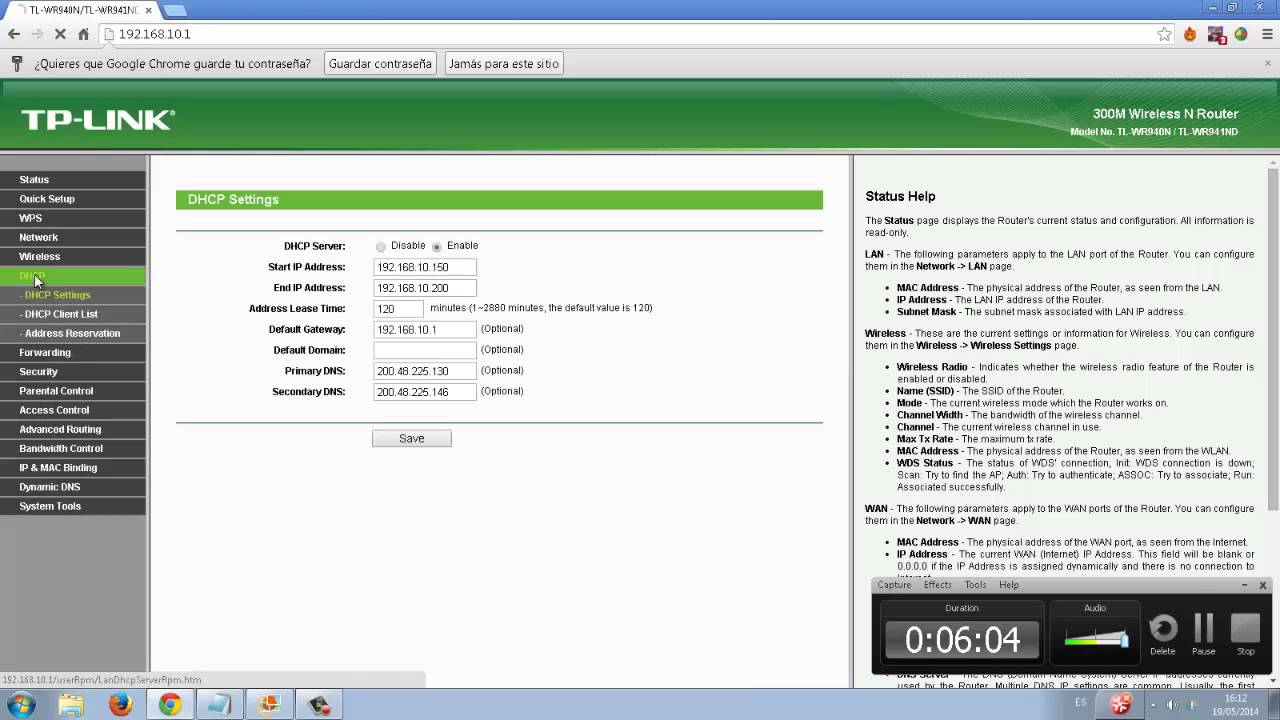1280x720 pixels.
Task: Open Firefox from the taskbar
Action: (120, 705)
